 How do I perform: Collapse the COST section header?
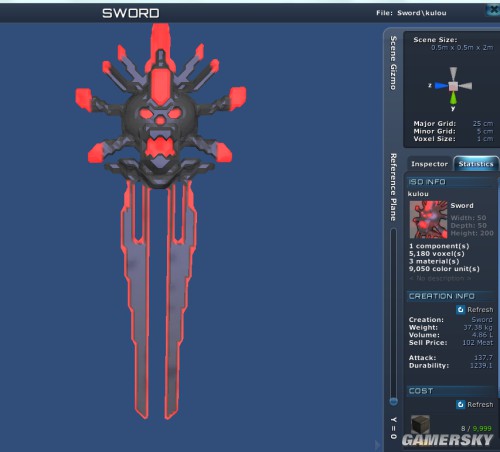coord(451,391)
